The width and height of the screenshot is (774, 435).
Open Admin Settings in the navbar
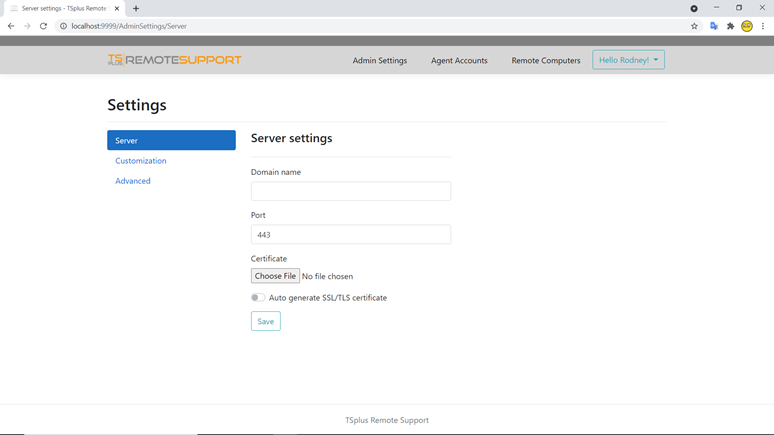pos(379,61)
